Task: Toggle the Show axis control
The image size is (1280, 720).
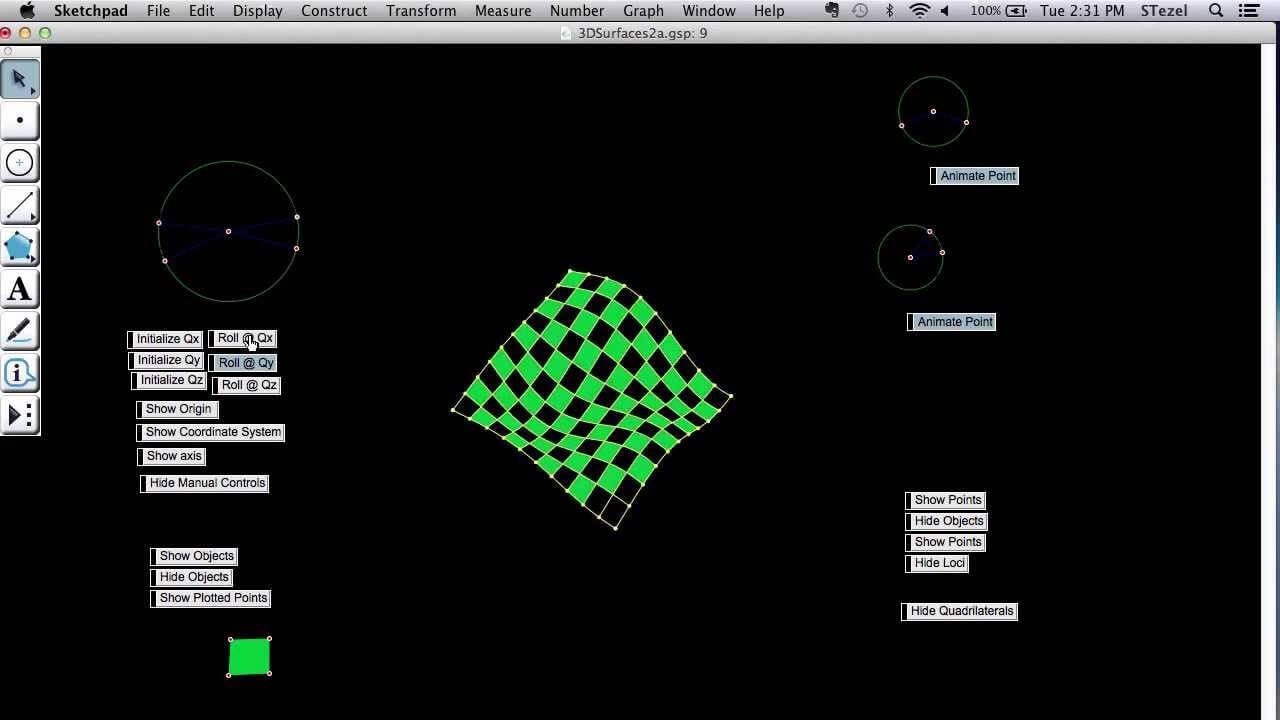Action: 173,455
